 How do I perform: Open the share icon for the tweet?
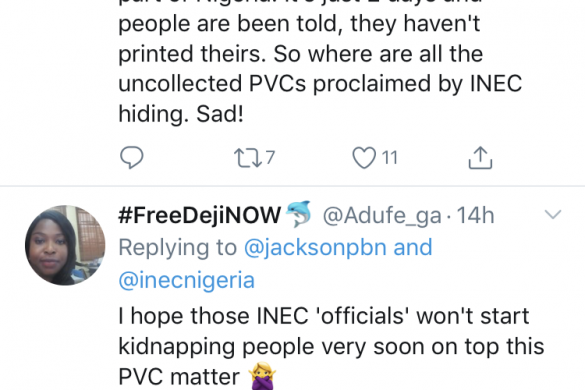pyautogui.click(x=480, y=158)
